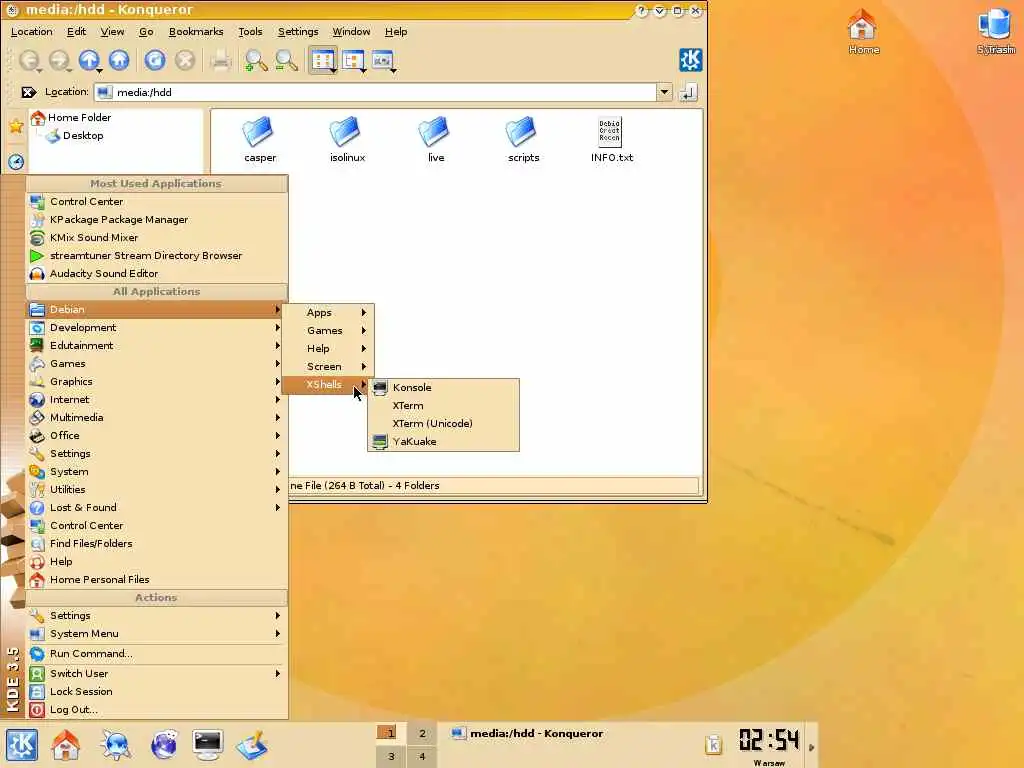Select Desktop in sidebar tree
The height and width of the screenshot is (768, 1024).
[x=75, y=136]
